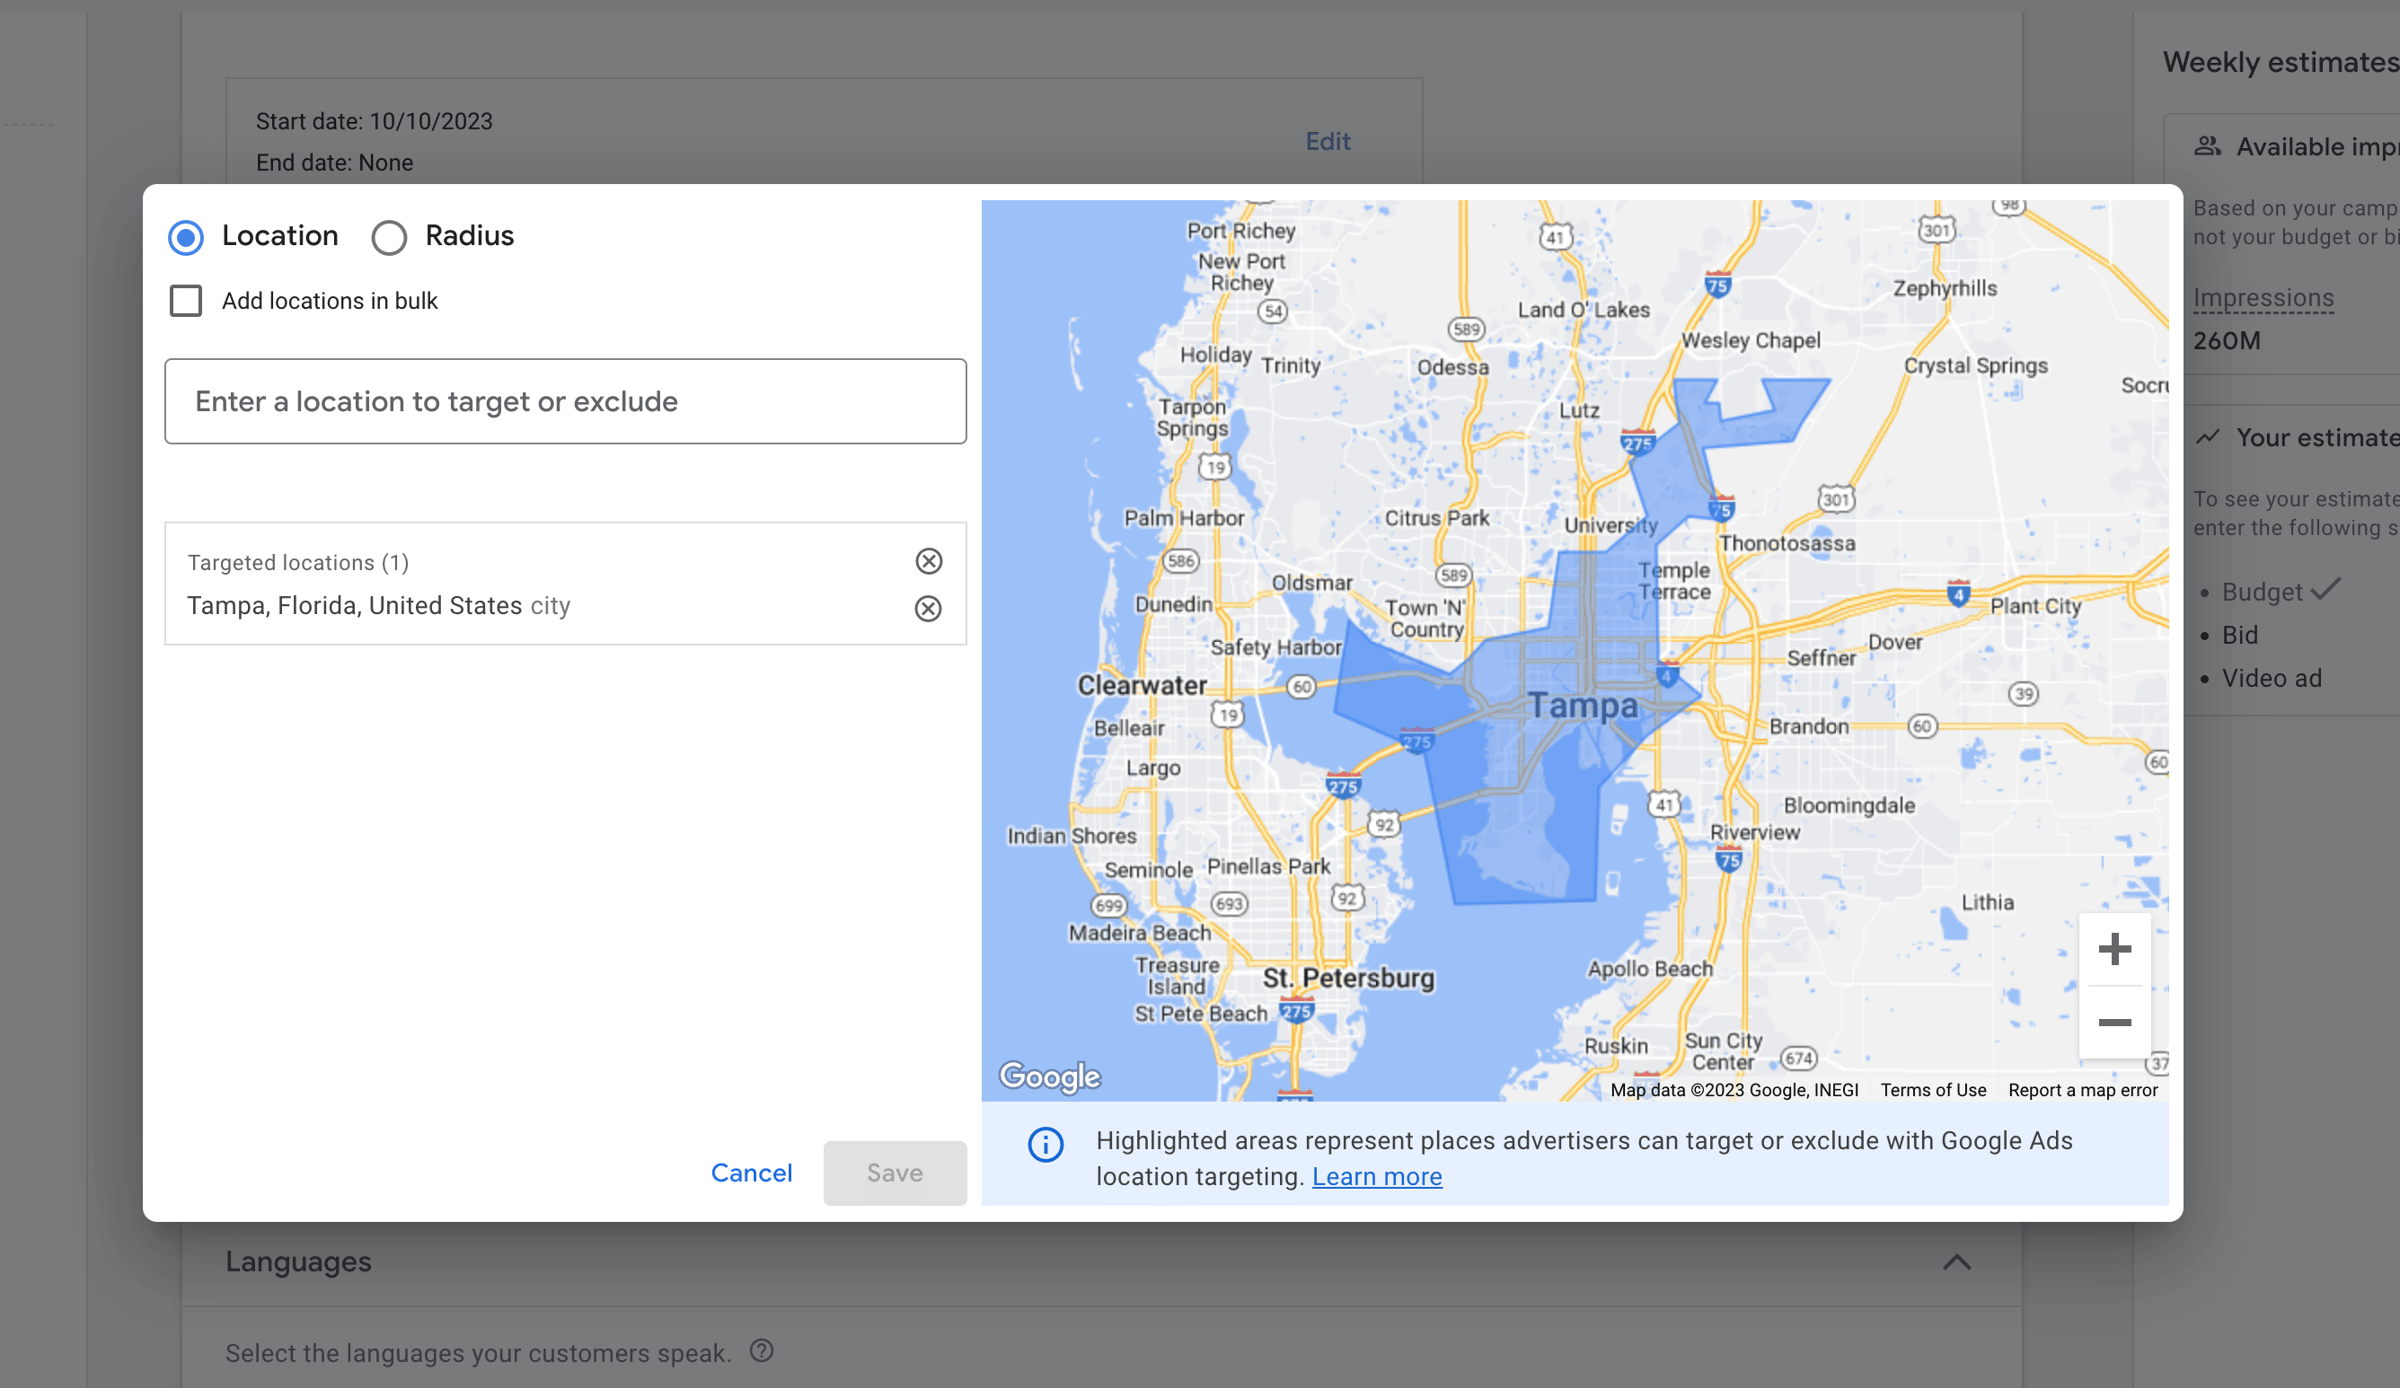Open the Learn more link
This screenshot has width=2400, height=1388.
pyautogui.click(x=1376, y=1176)
